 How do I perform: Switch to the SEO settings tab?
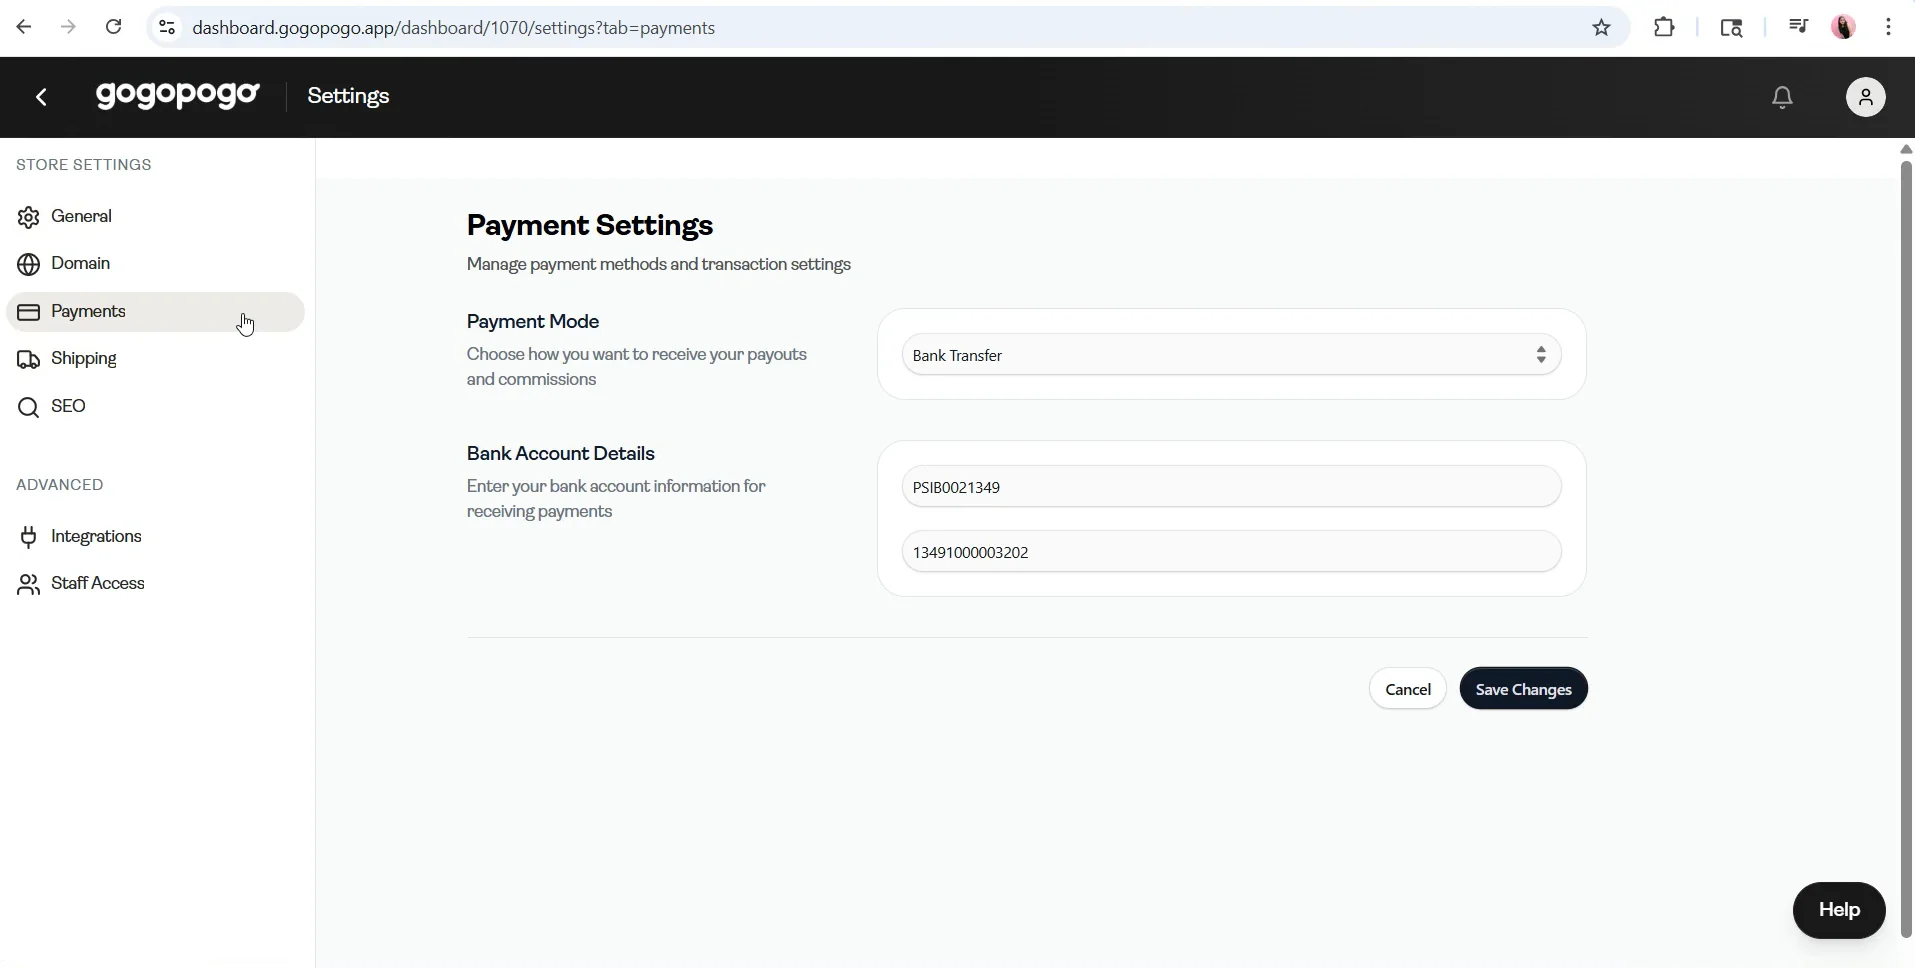pyautogui.click(x=155, y=407)
